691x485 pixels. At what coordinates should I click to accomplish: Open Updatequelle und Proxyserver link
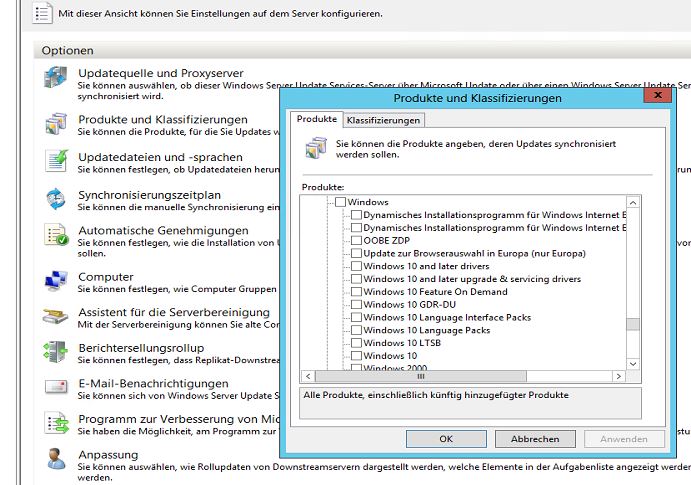coord(161,73)
